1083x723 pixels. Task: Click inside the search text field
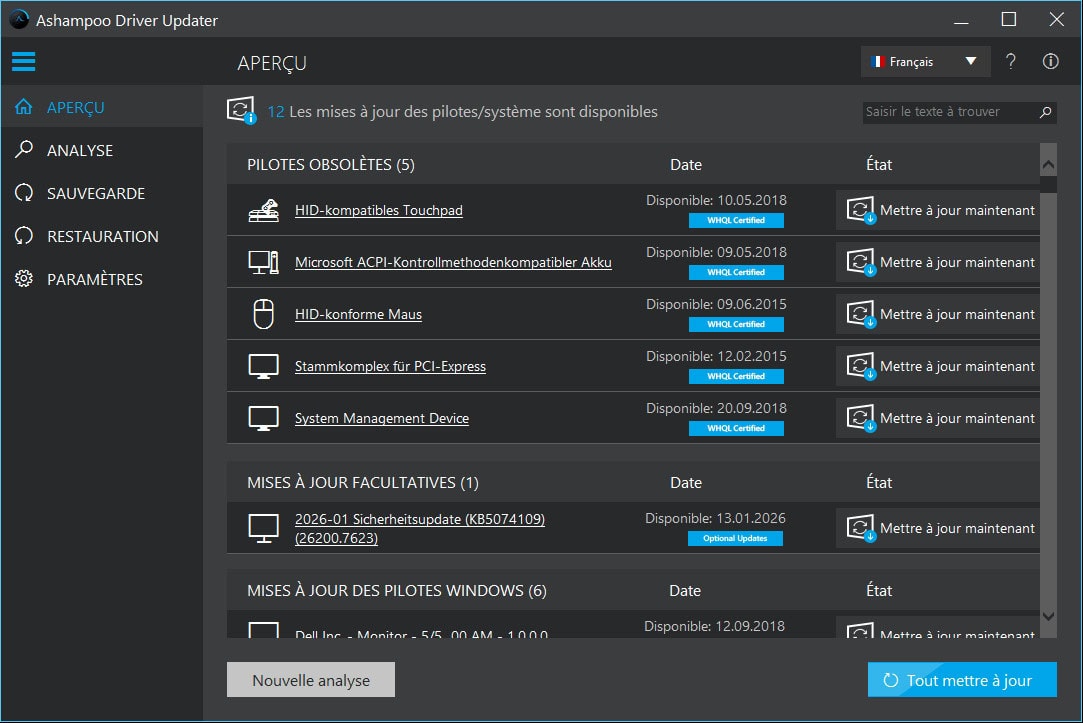tap(945, 112)
